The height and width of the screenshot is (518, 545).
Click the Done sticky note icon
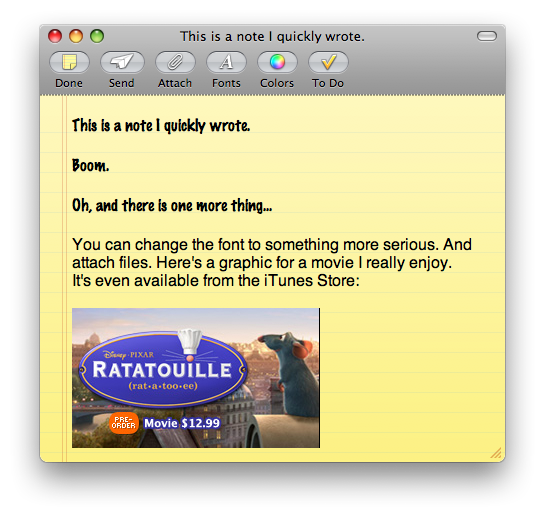click(x=69, y=62)
